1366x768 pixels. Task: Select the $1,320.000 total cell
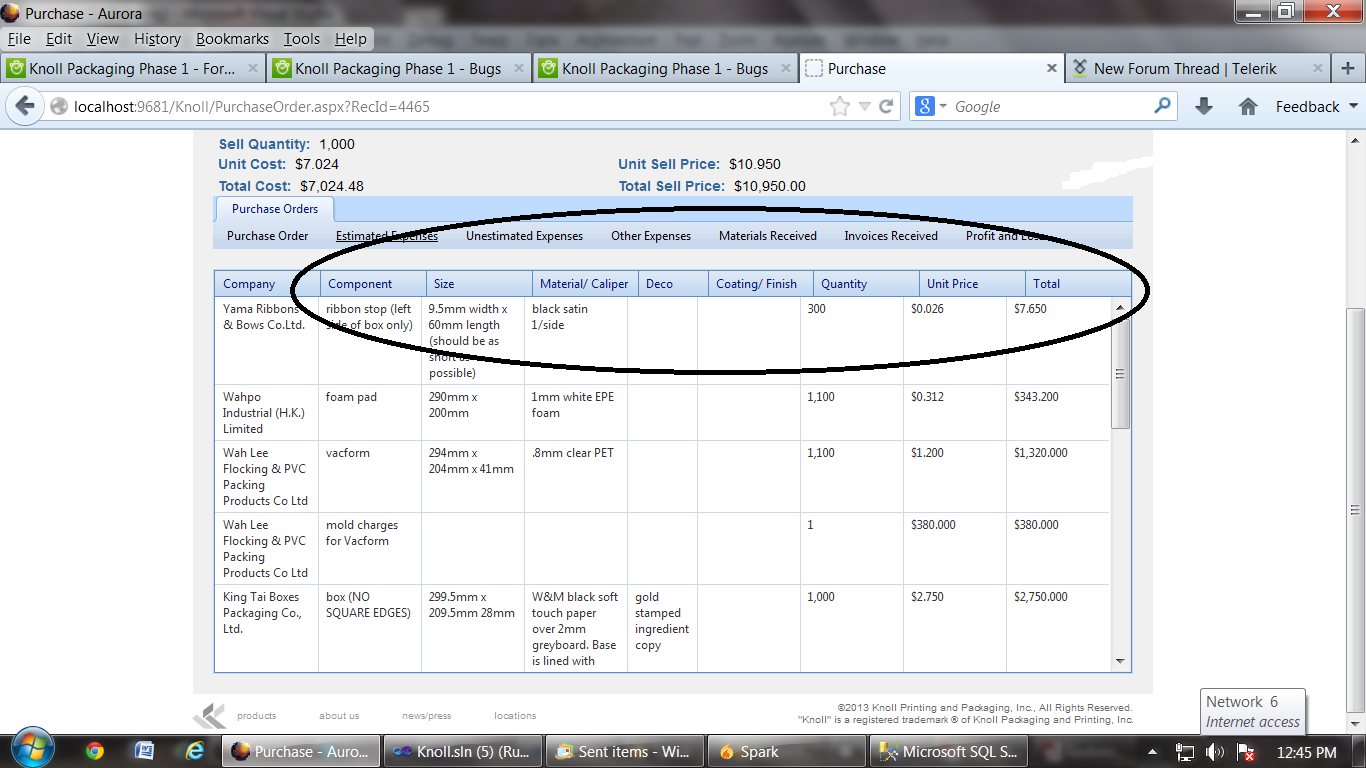pyautogui.click(x=1059, y=477)
